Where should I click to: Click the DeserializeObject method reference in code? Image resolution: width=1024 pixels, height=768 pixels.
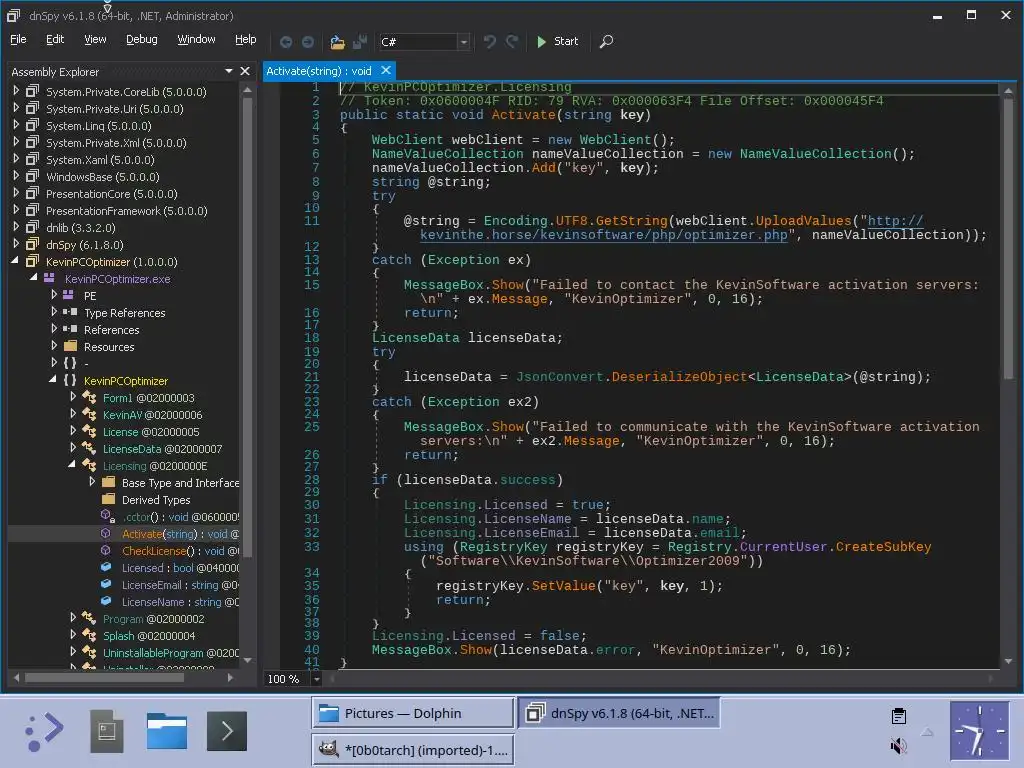(679, 377)
